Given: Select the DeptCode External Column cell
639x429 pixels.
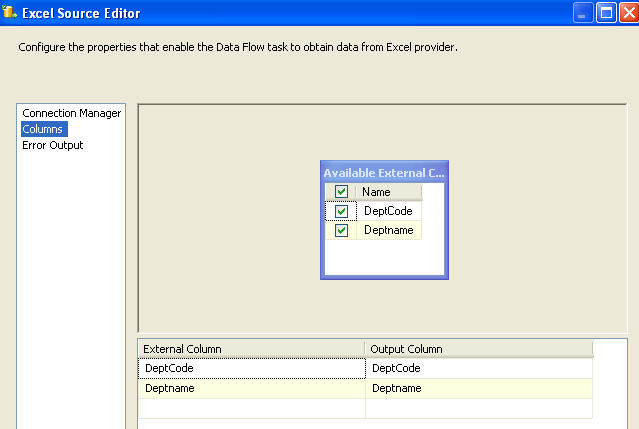Looking at the screenshot, I should tap(252, 368).
